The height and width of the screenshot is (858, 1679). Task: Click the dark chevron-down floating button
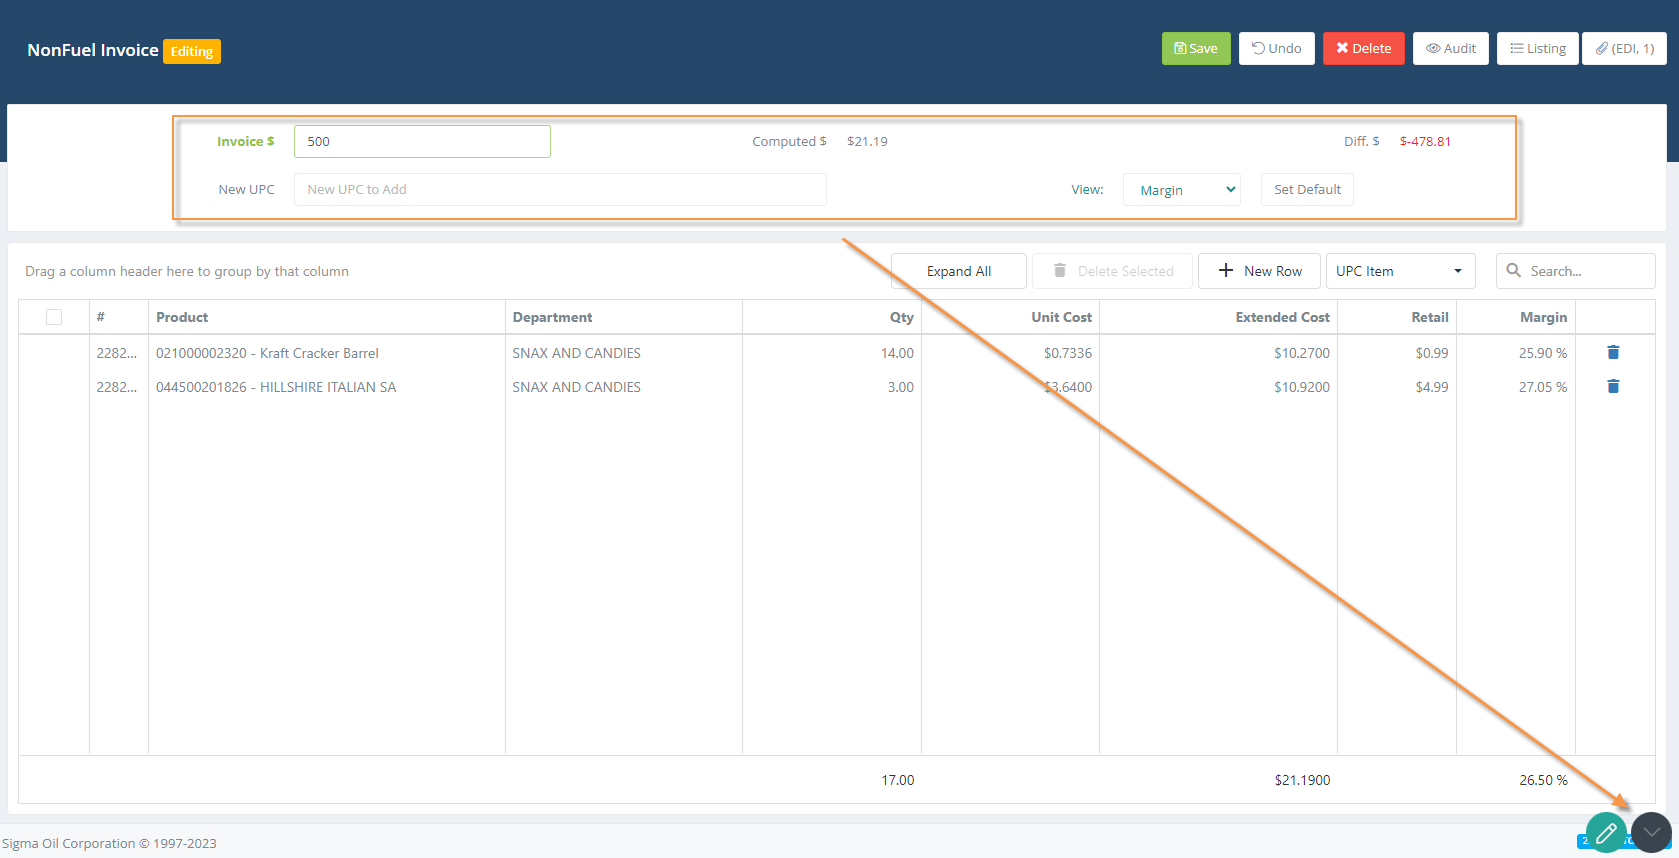click(1651, 832)
